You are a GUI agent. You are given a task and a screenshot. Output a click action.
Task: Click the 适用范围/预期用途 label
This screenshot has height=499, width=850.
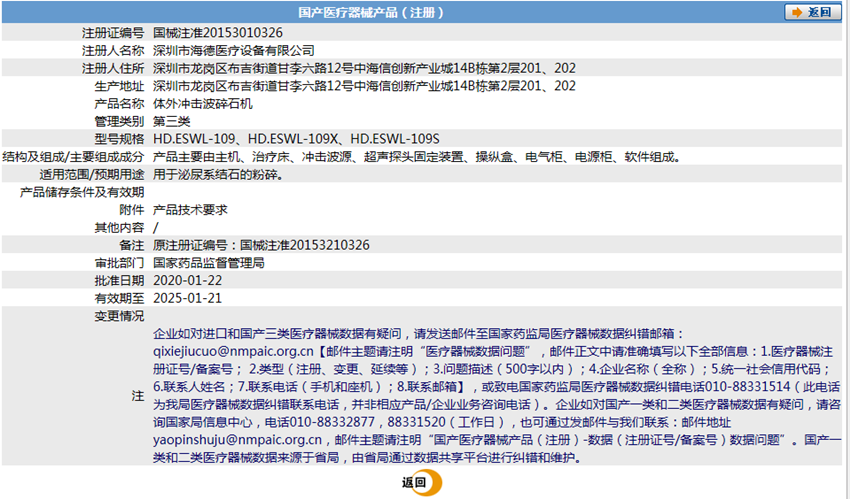92,174
